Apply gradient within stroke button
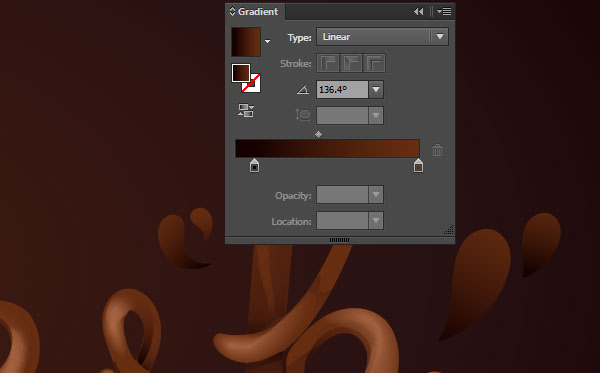This screenshot has width=600, height=373. 328,63
